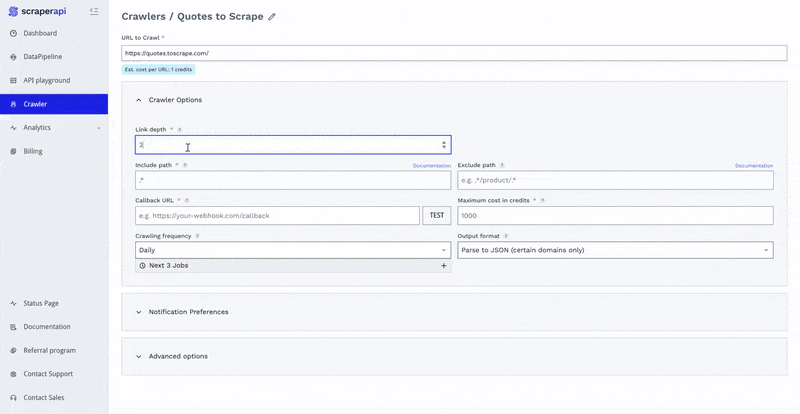
Task: Open the Crawling frequency dropdown
Action: [293, 250]
